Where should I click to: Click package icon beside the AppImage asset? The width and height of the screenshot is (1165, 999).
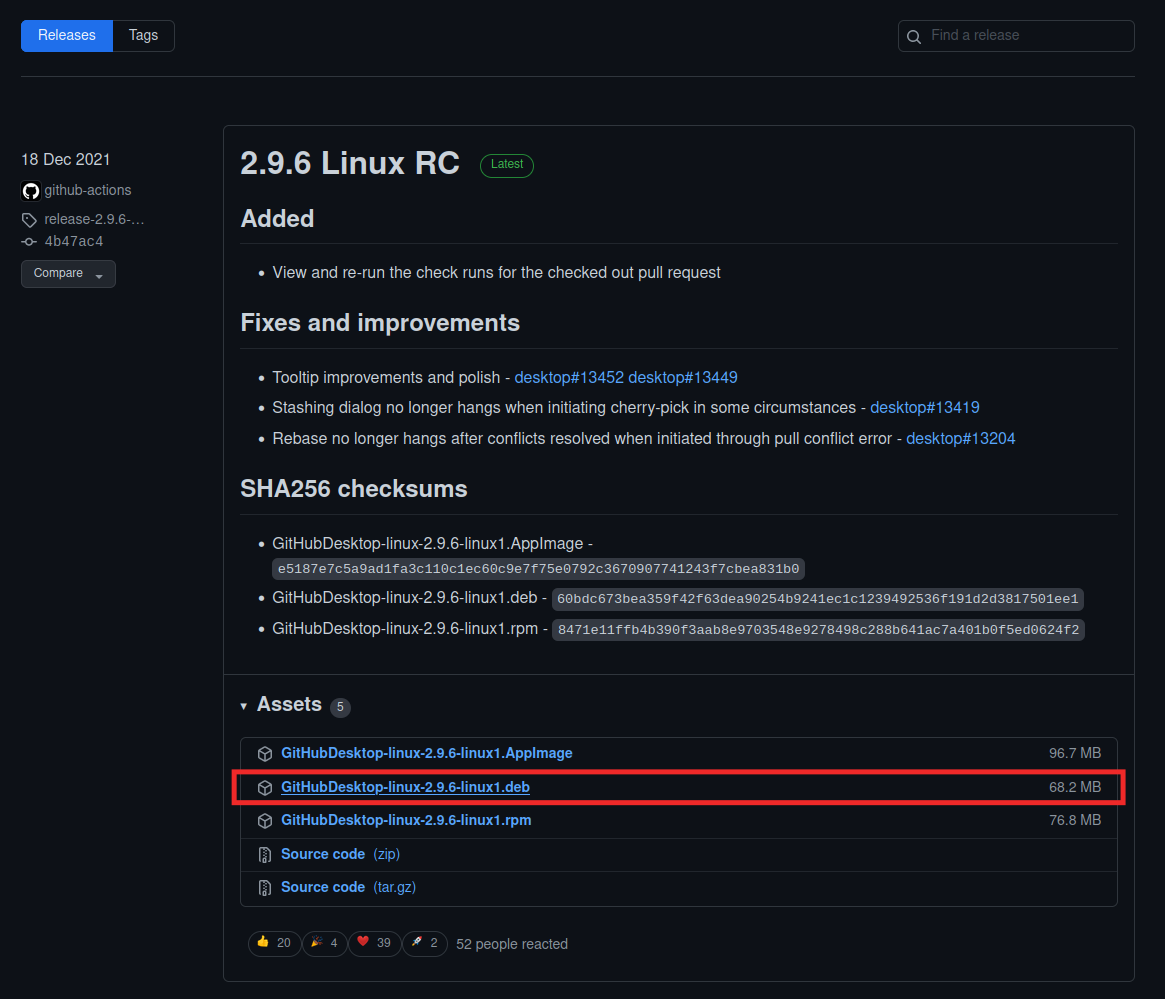(265, 754)
